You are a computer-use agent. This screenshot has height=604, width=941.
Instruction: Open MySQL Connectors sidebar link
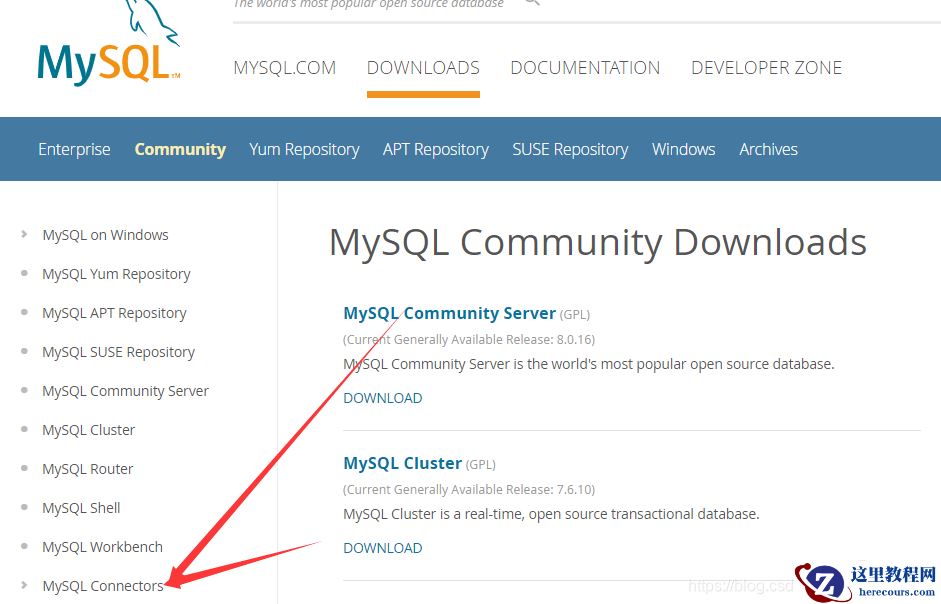click(103, 586)
